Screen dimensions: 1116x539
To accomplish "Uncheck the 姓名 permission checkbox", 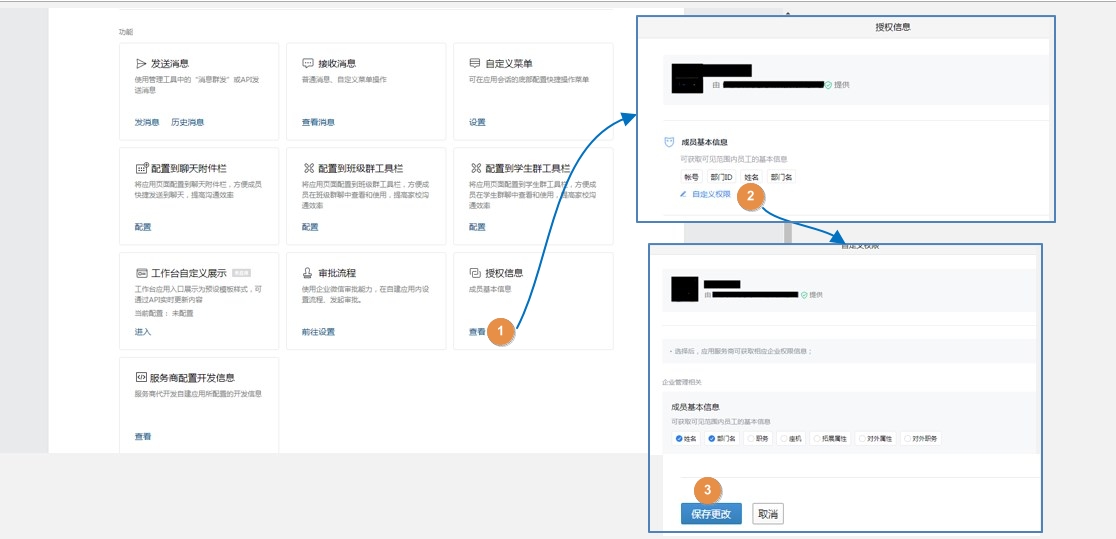I will coord(679,438).
